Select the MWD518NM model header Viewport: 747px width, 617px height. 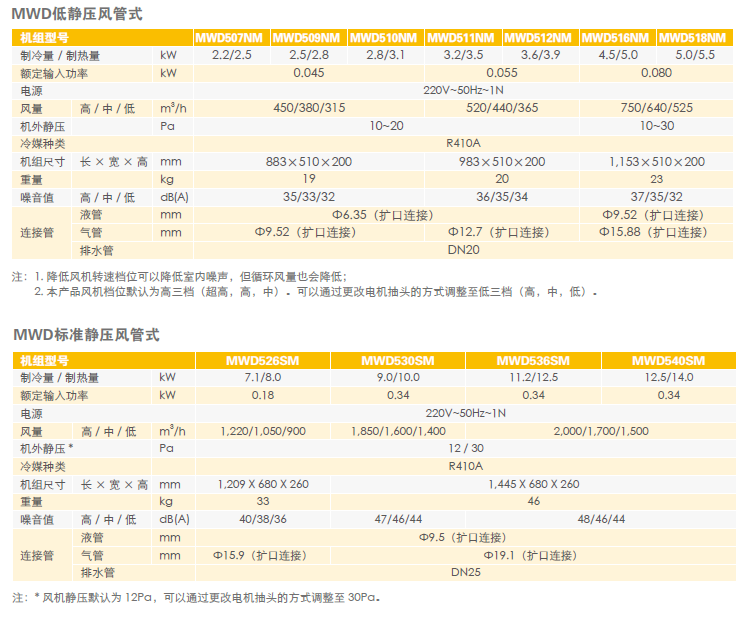point(695,38)
